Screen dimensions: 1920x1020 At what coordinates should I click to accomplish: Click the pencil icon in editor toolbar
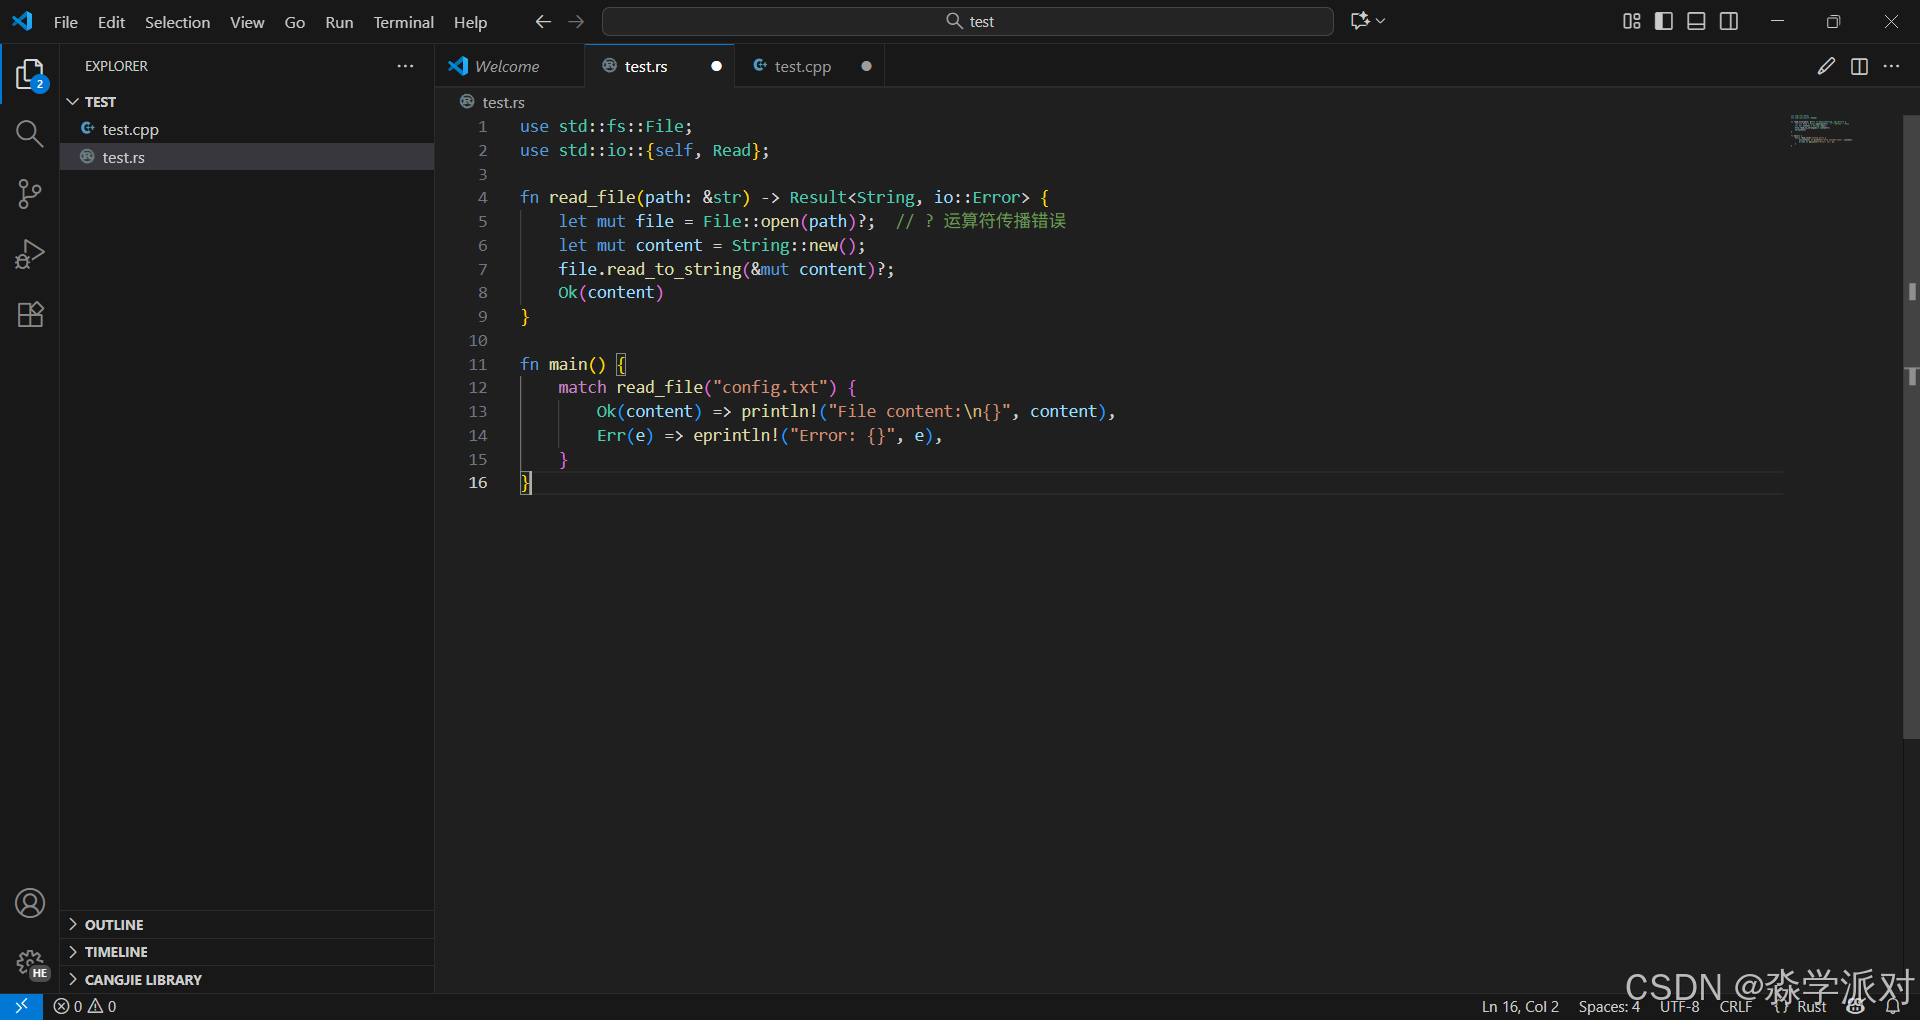(1826, 66)
